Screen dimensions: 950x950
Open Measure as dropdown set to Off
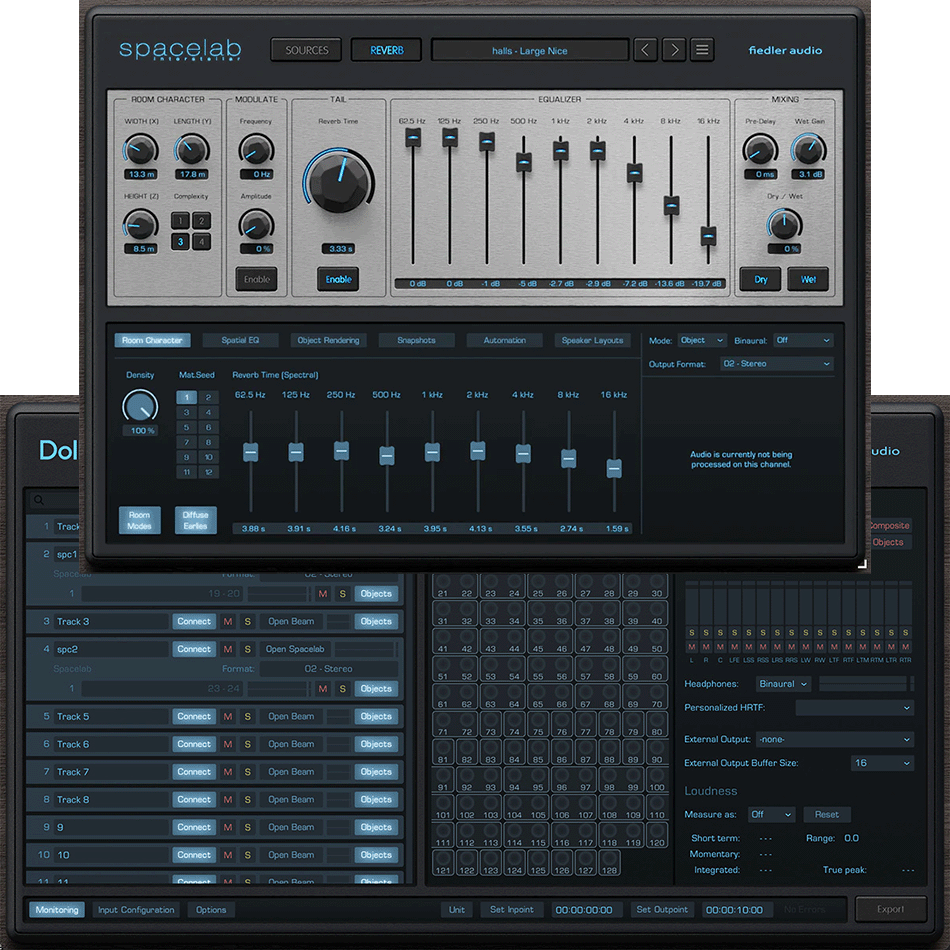point(771,815)
